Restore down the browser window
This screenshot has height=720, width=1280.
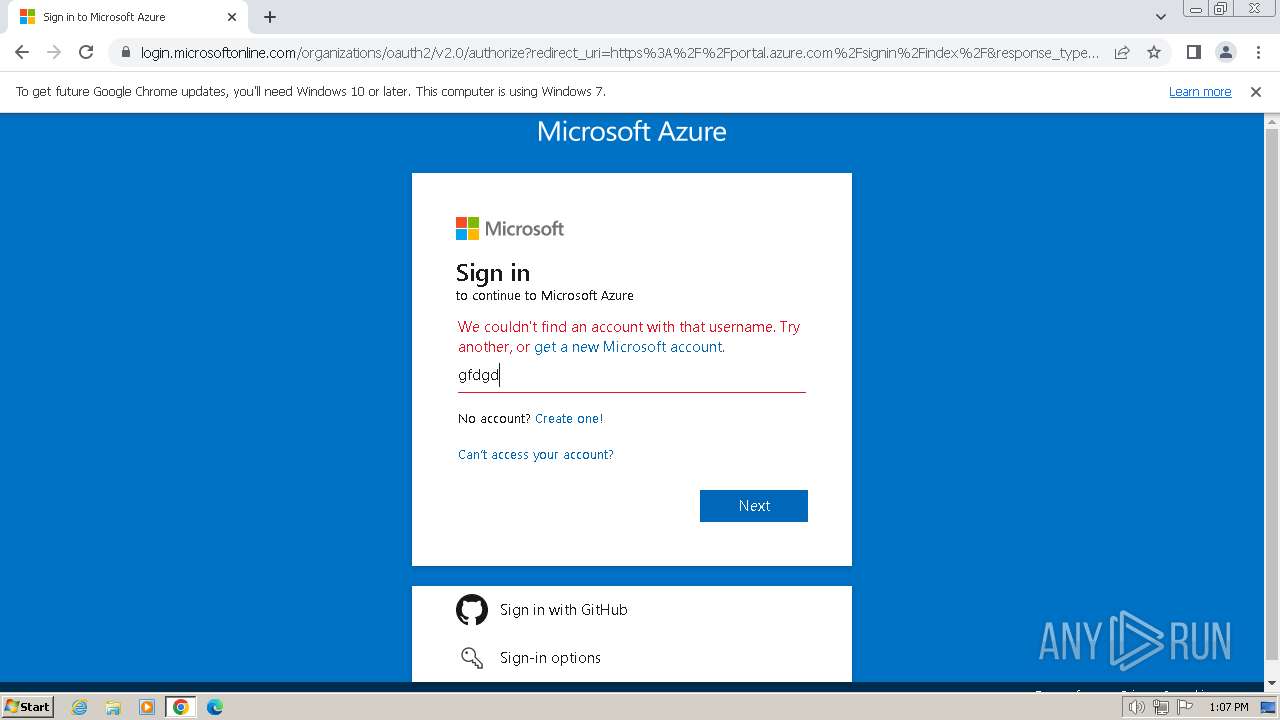[1221, 8]
